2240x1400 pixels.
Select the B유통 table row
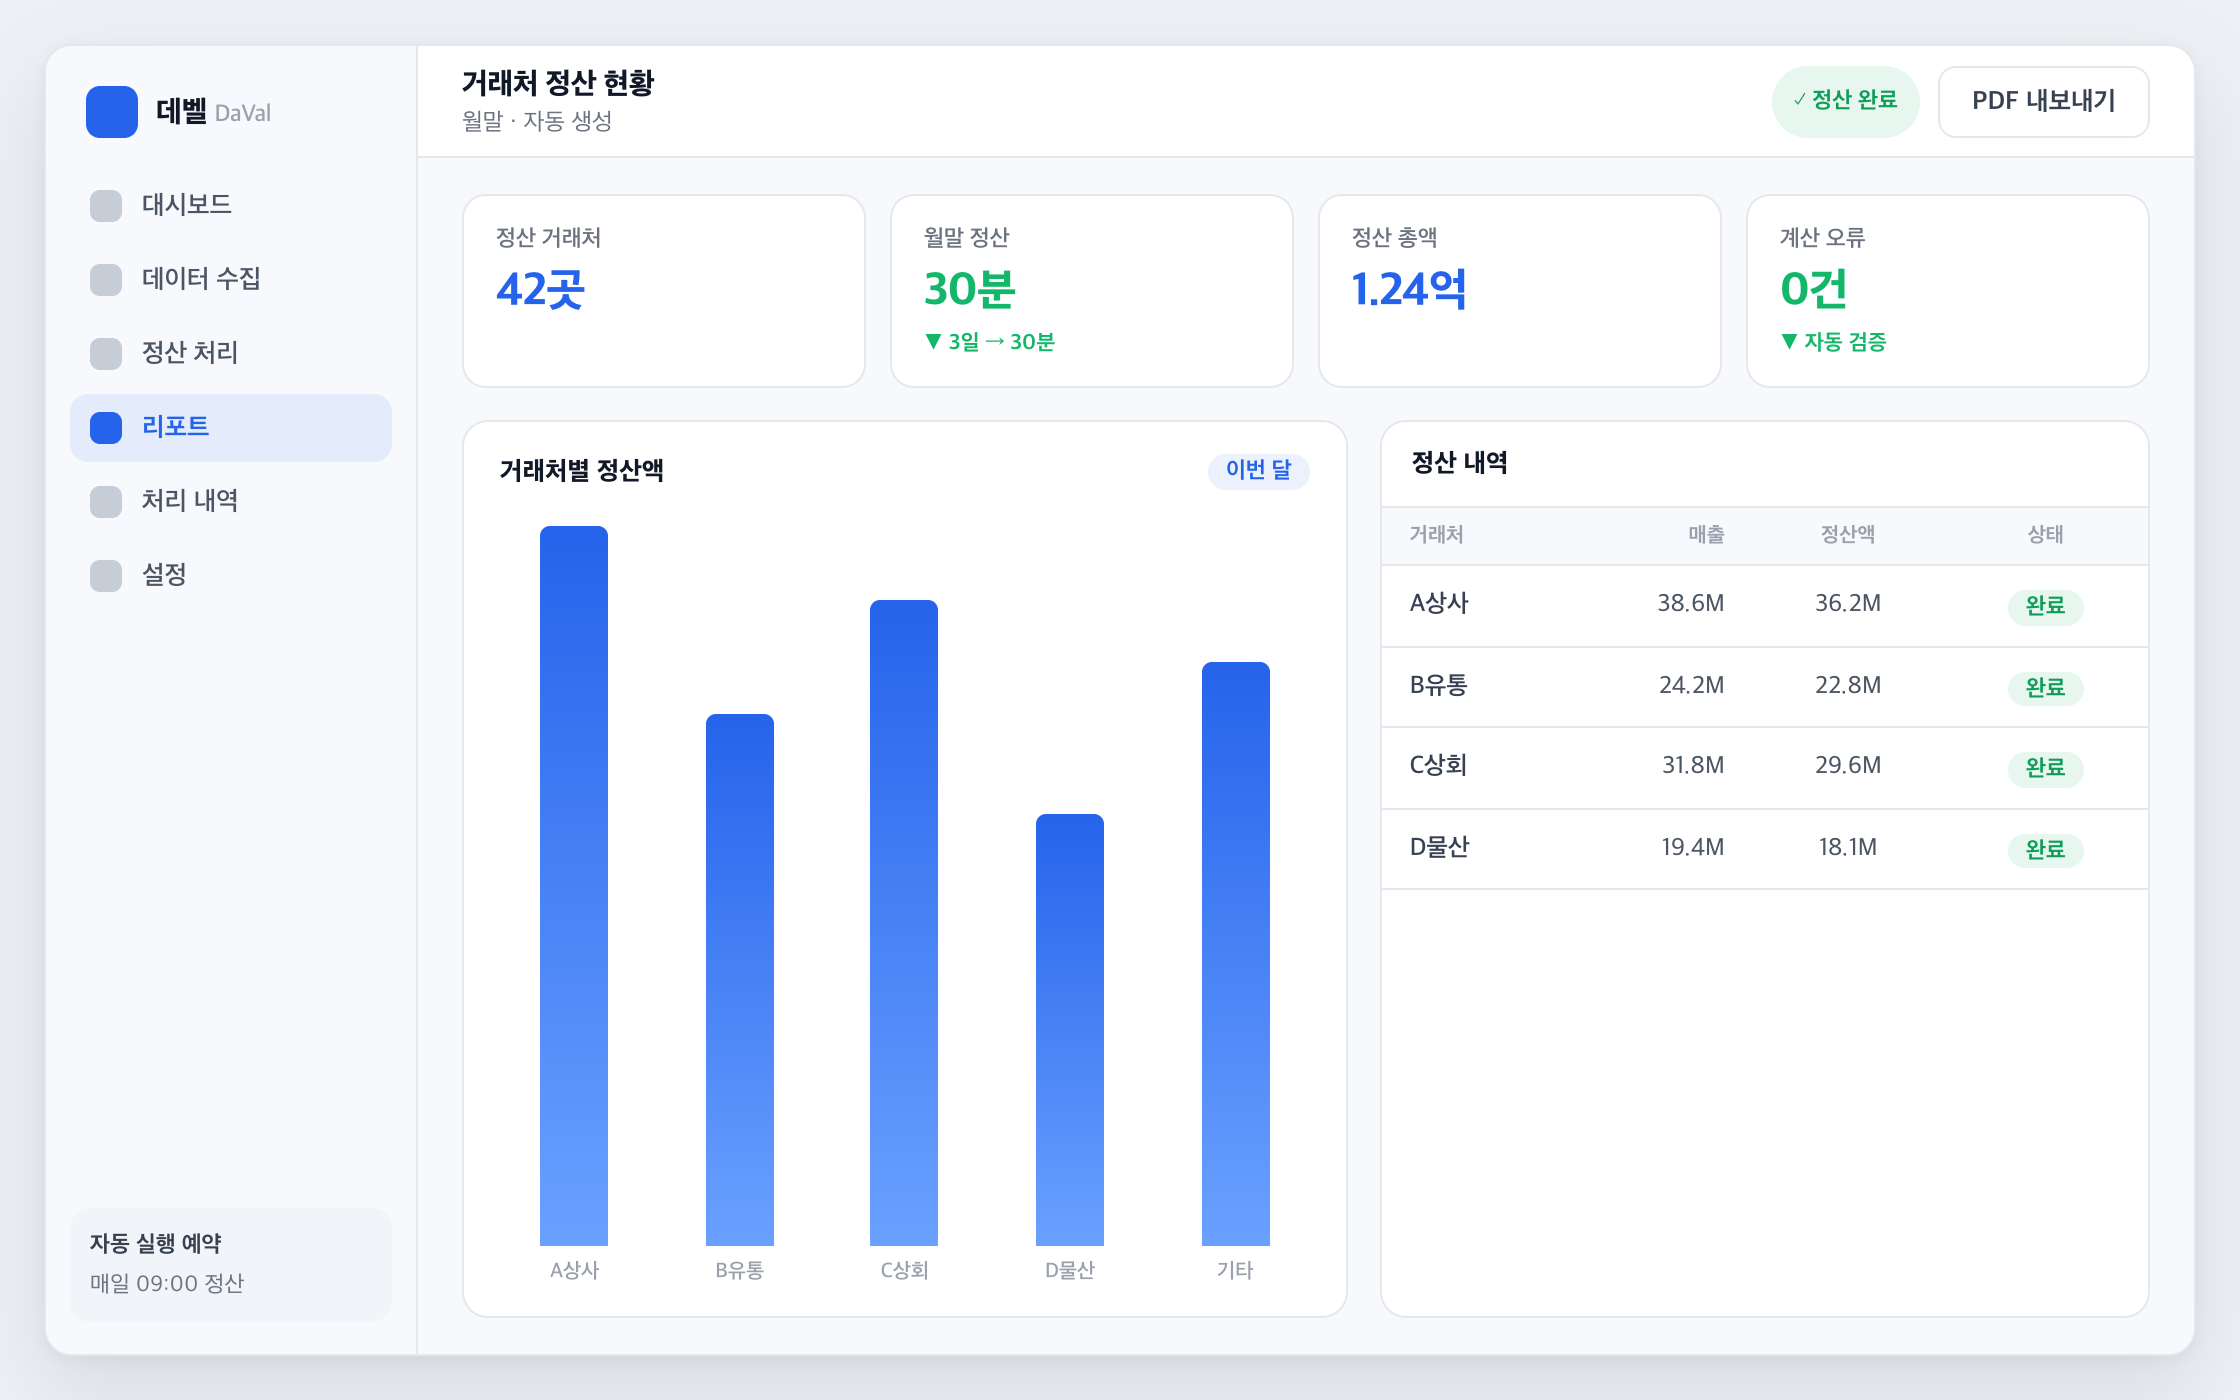(x=1765, y=687)
